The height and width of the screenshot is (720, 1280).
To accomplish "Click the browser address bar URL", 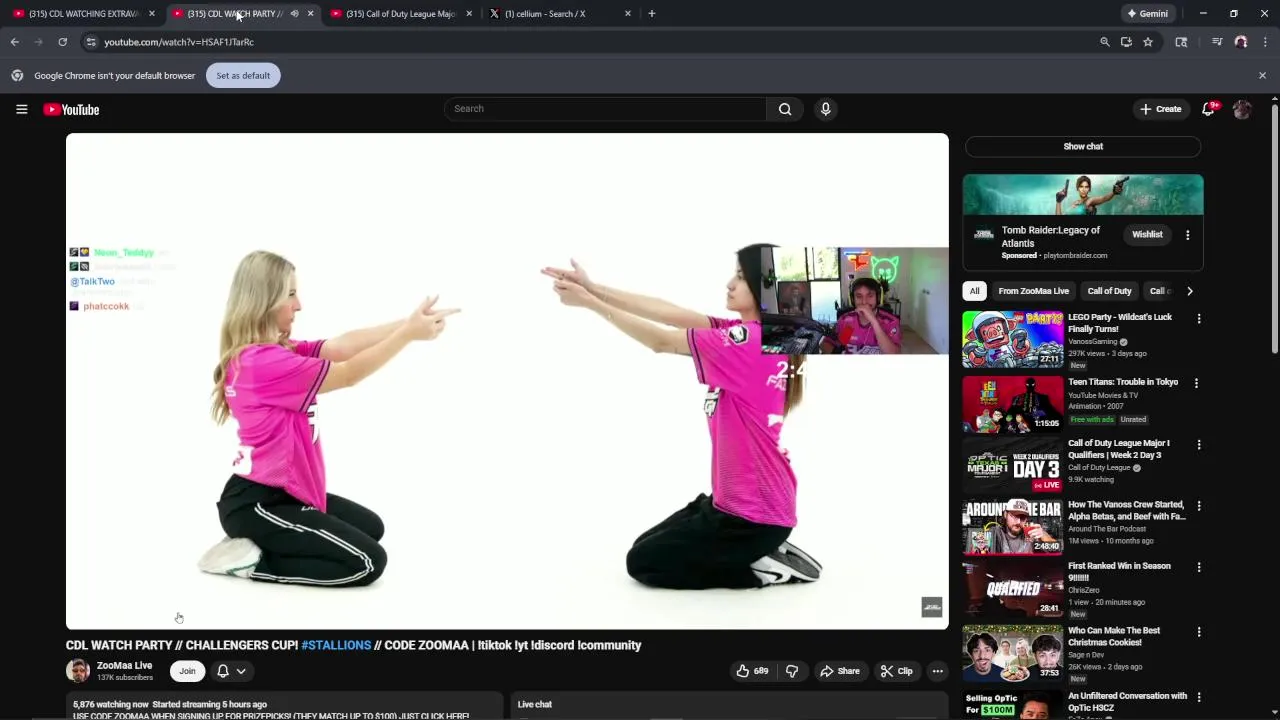I will (179, 42).
